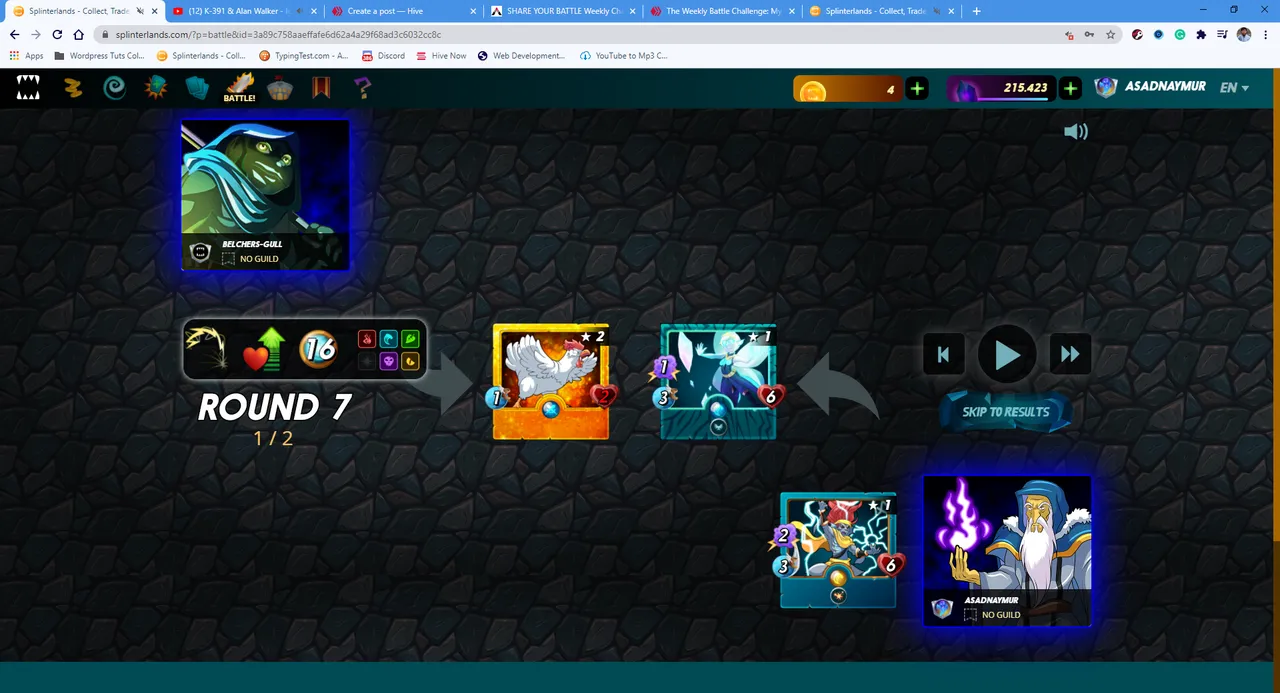Screen dimensions: 1280x693
Task: Select the ice pixie monster card
Action: (x=719, y=382)
